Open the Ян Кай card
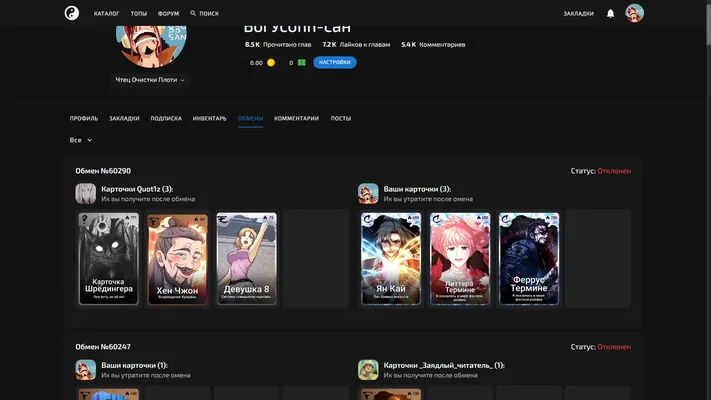Screen dimensions: 711x400 (x=391, y=259)
